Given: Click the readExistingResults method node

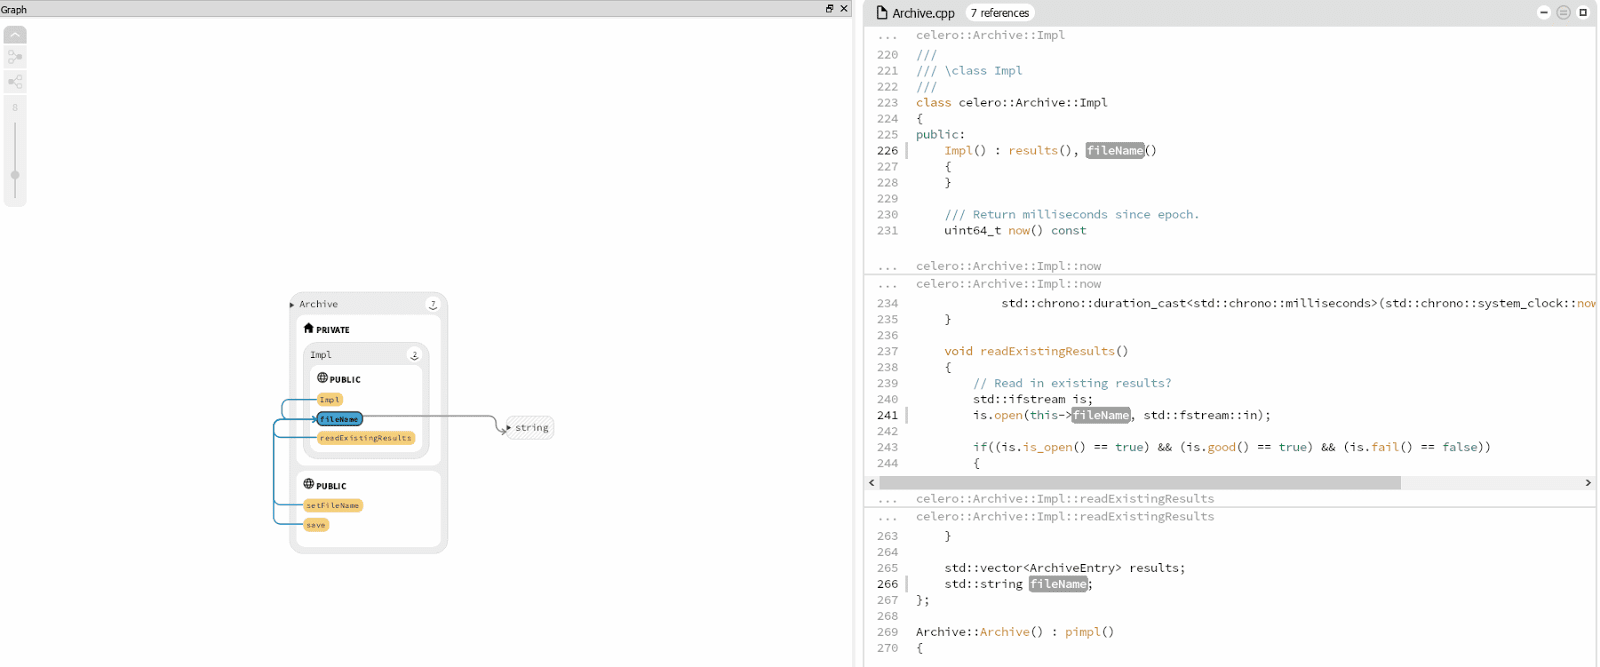Looking at the screenshot, I should (x=365, y=438).
